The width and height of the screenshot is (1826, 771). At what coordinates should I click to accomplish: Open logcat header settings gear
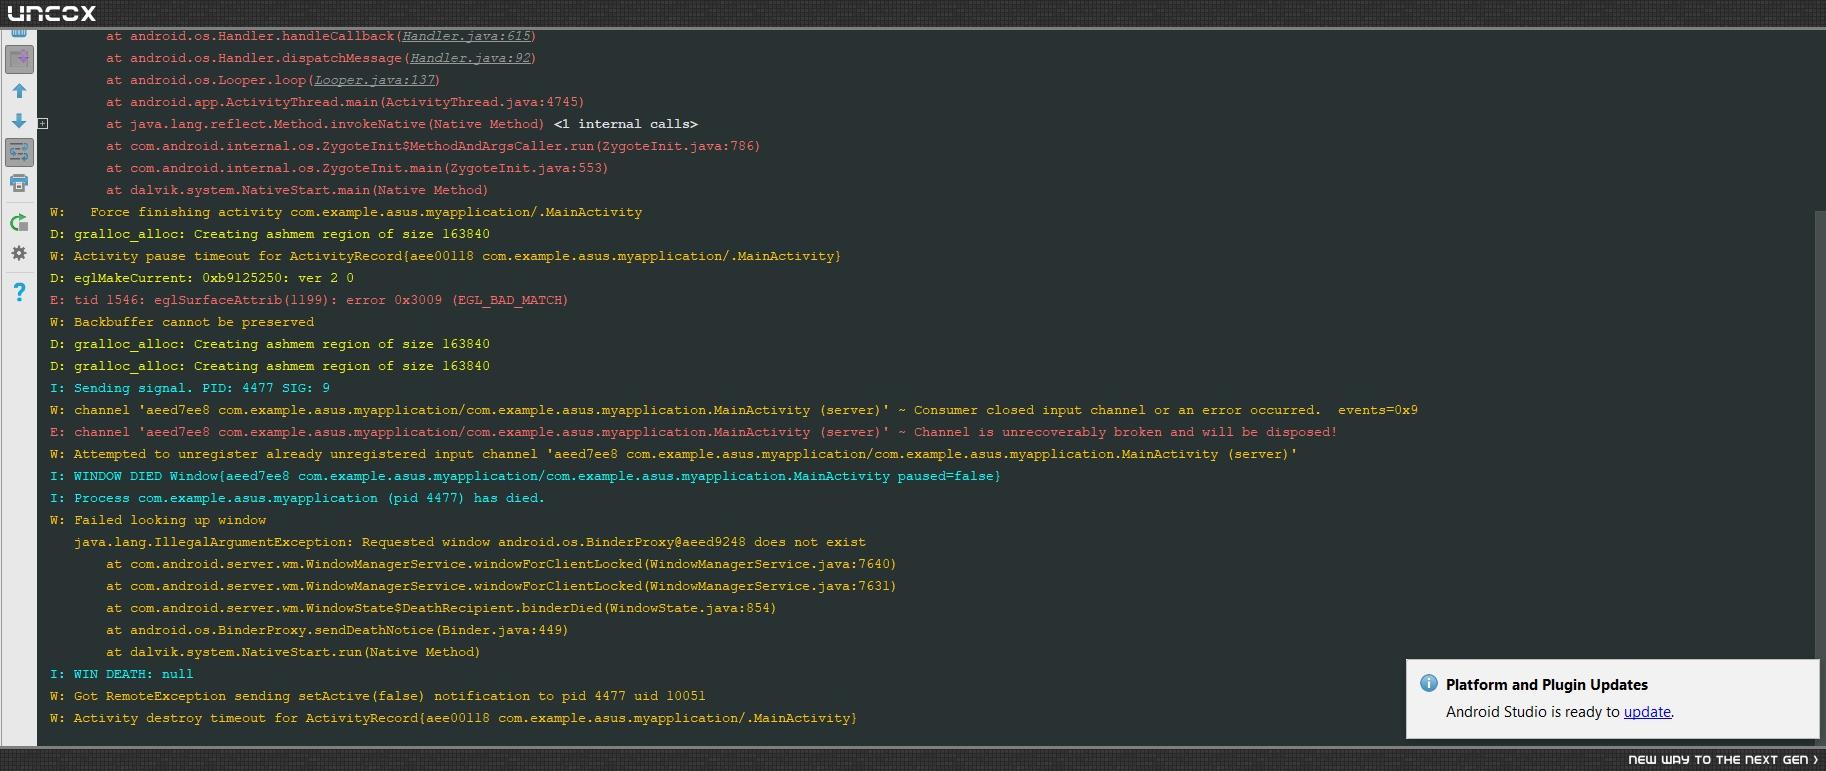point(19,253)
